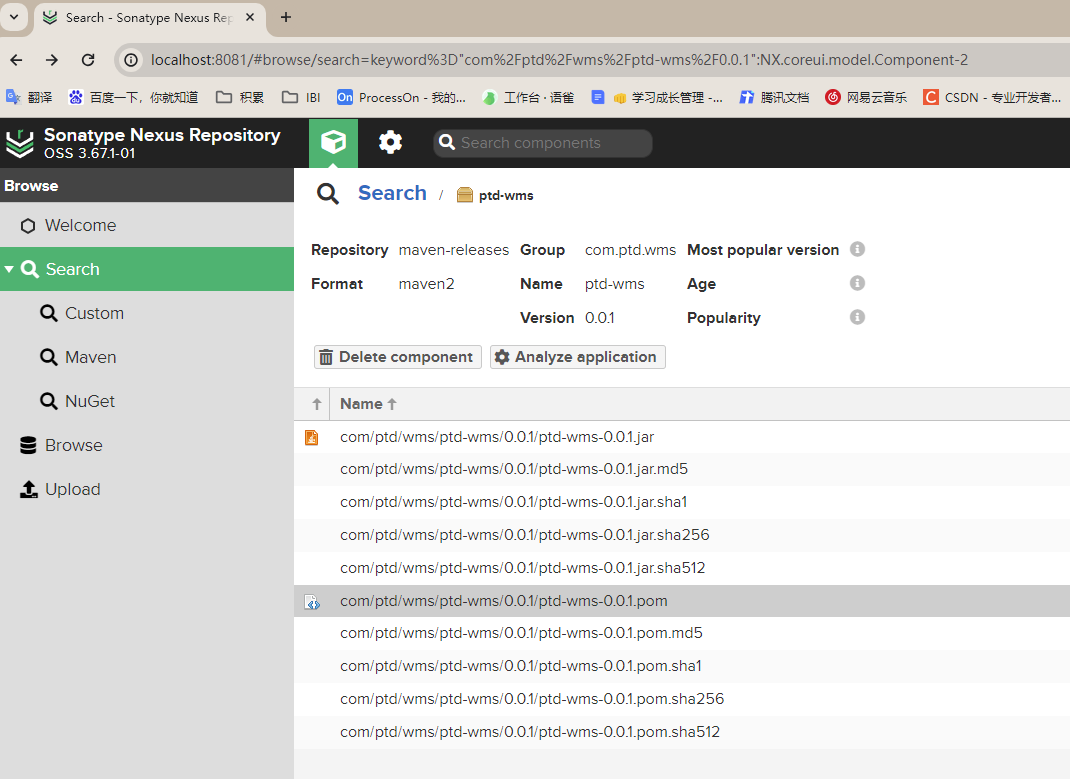Click the info icon next to Popularity
The image size is (1070, 779).
pos(857,317)
